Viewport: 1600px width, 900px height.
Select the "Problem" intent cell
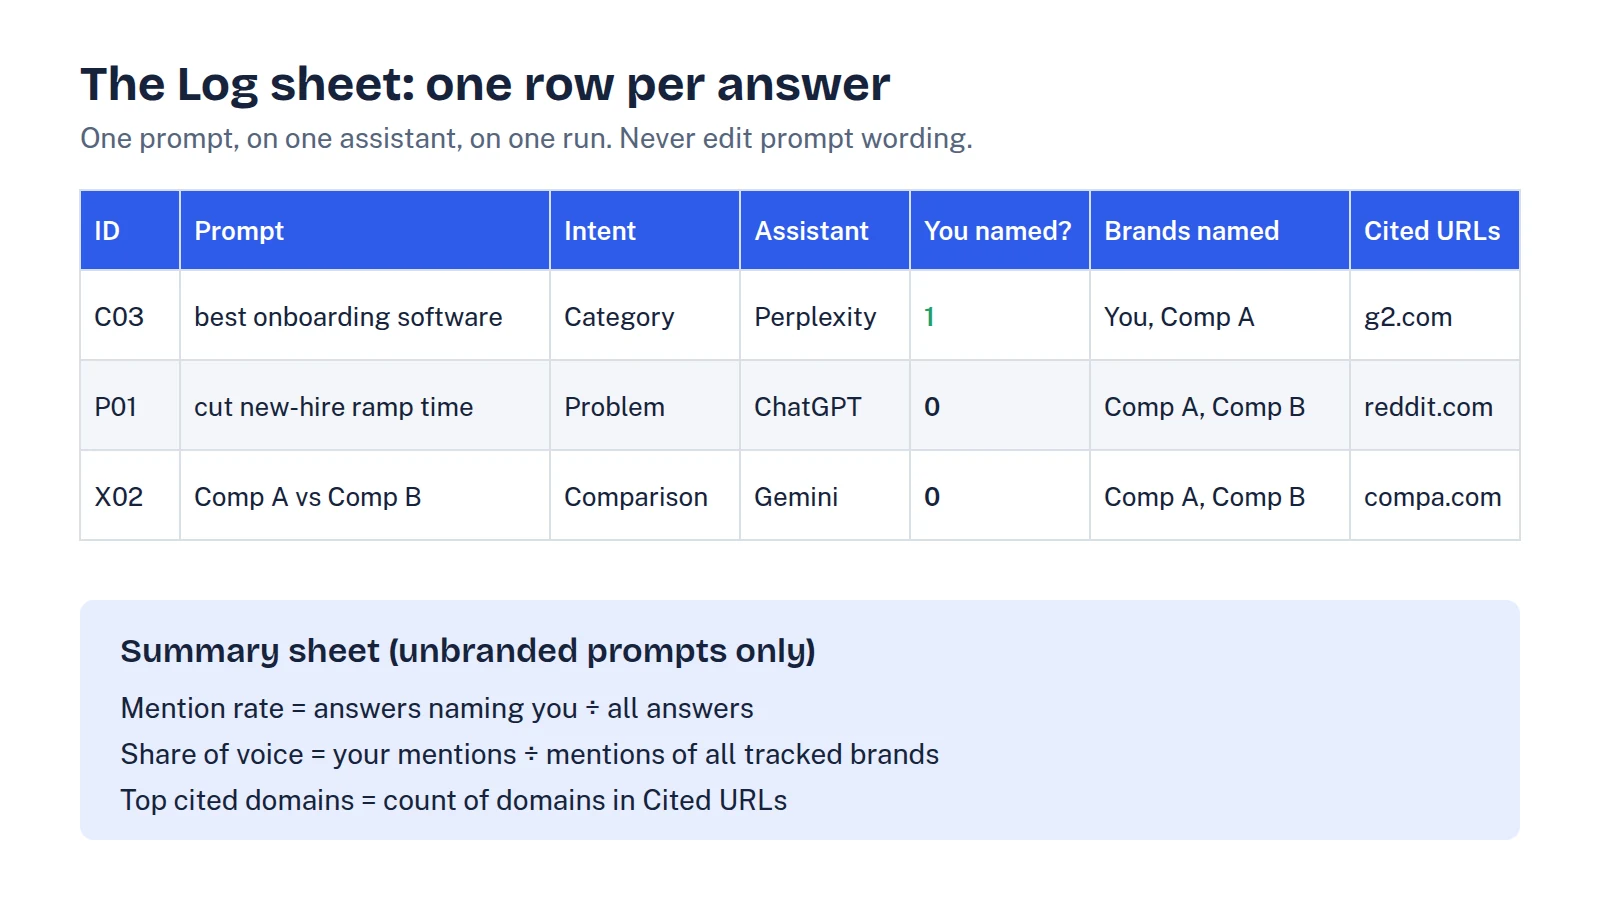645,405
